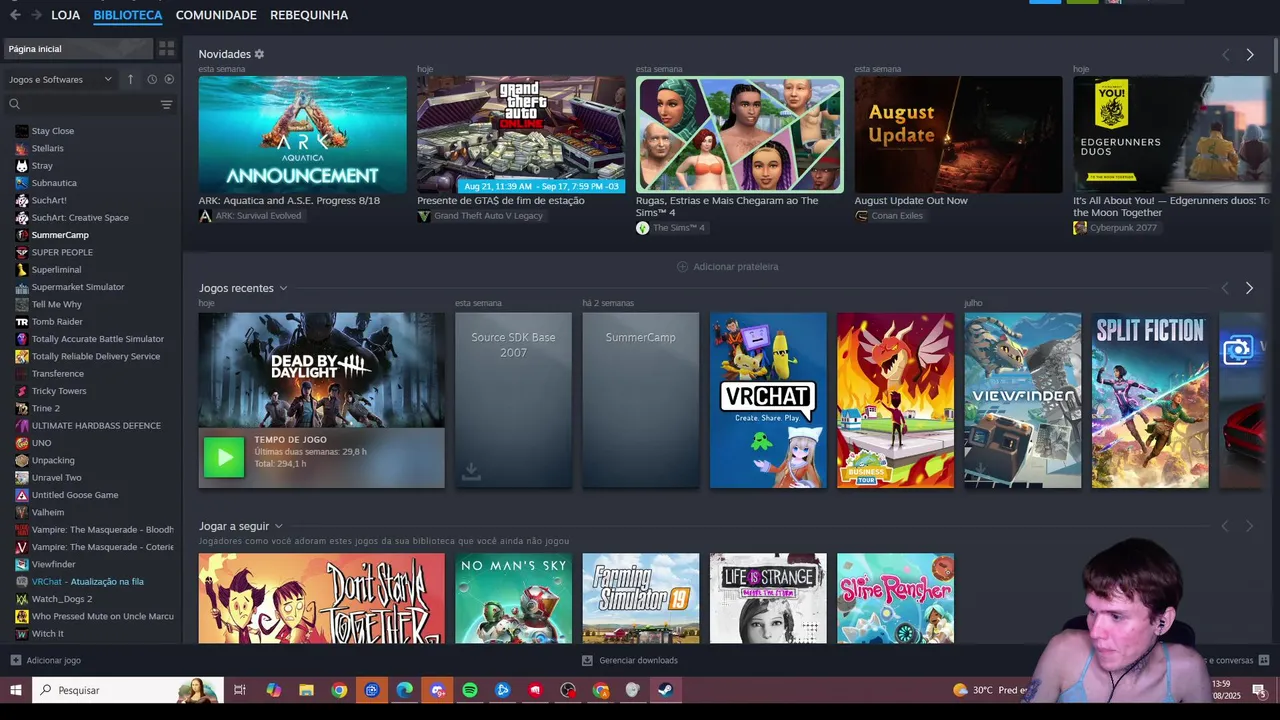Open the Viewfinder game cover
The width and height of the screenshot is (1280, 720).
pyautogui.click(x=1023, y=400)
